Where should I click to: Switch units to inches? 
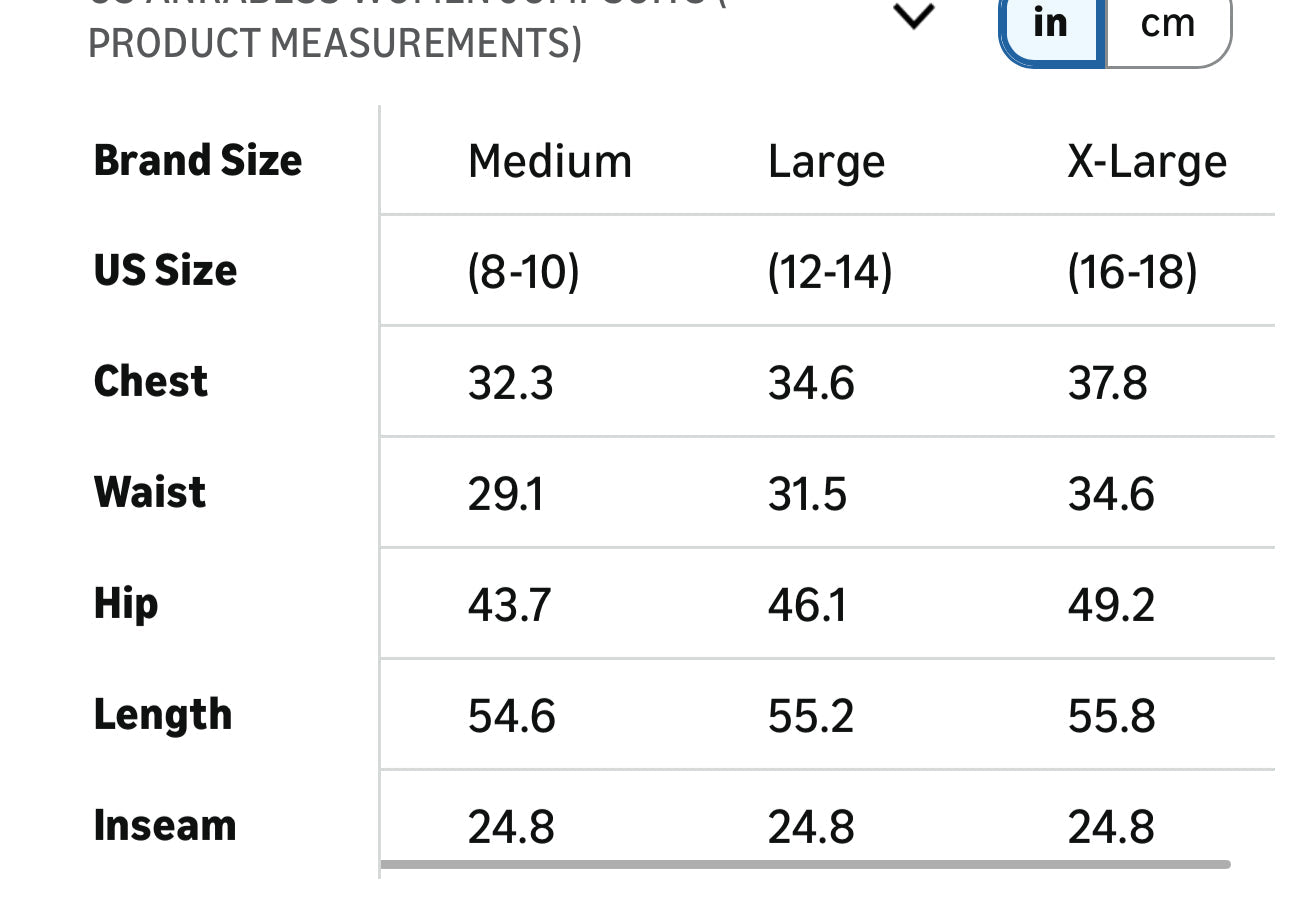[1051, 24]
